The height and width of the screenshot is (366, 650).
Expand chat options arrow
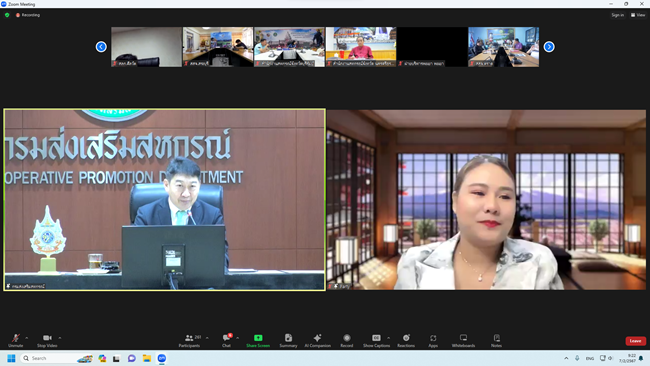238,338
